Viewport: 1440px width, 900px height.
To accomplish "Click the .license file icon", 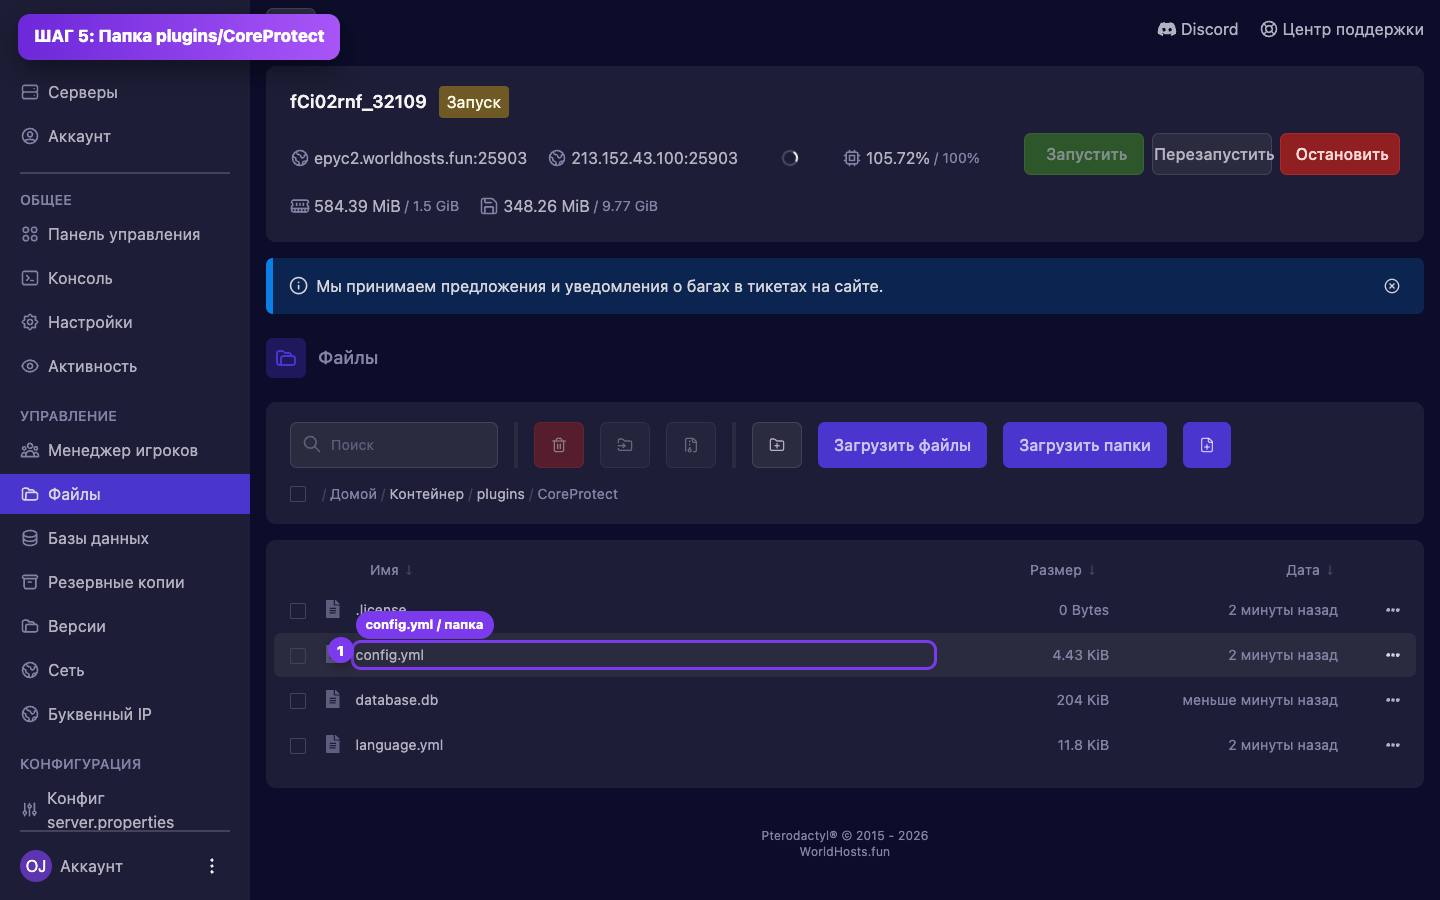I will (x=333, y=609).
